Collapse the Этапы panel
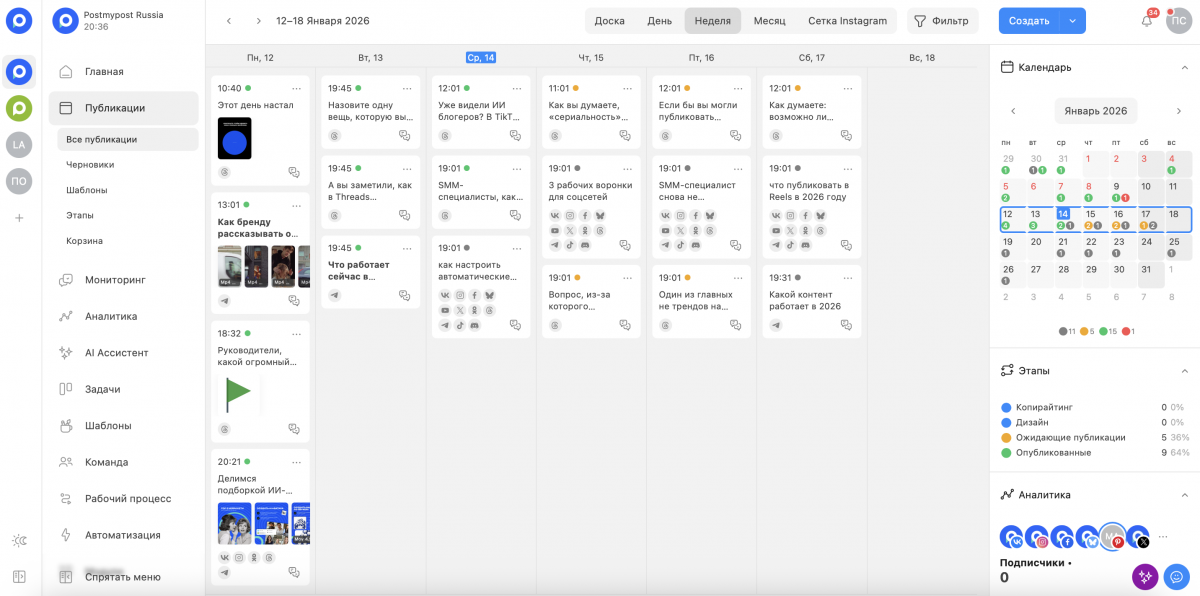This screenshot has width=1200, height=596. (x=1184, y=370)
